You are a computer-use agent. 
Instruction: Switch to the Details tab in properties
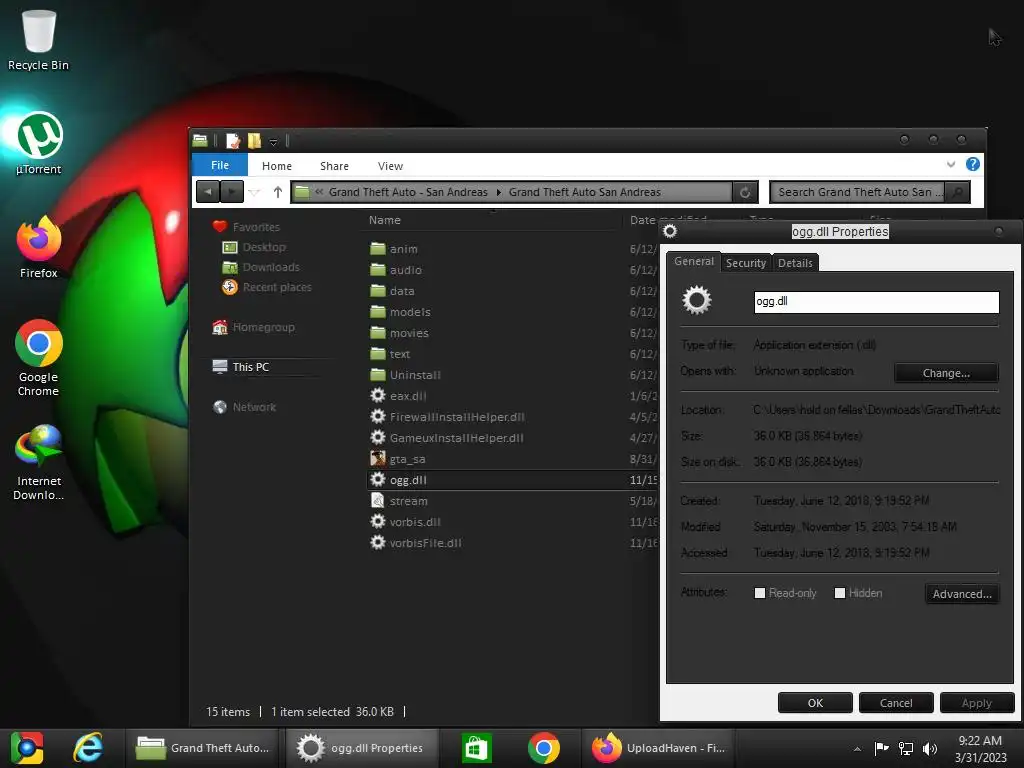(795, 263)
